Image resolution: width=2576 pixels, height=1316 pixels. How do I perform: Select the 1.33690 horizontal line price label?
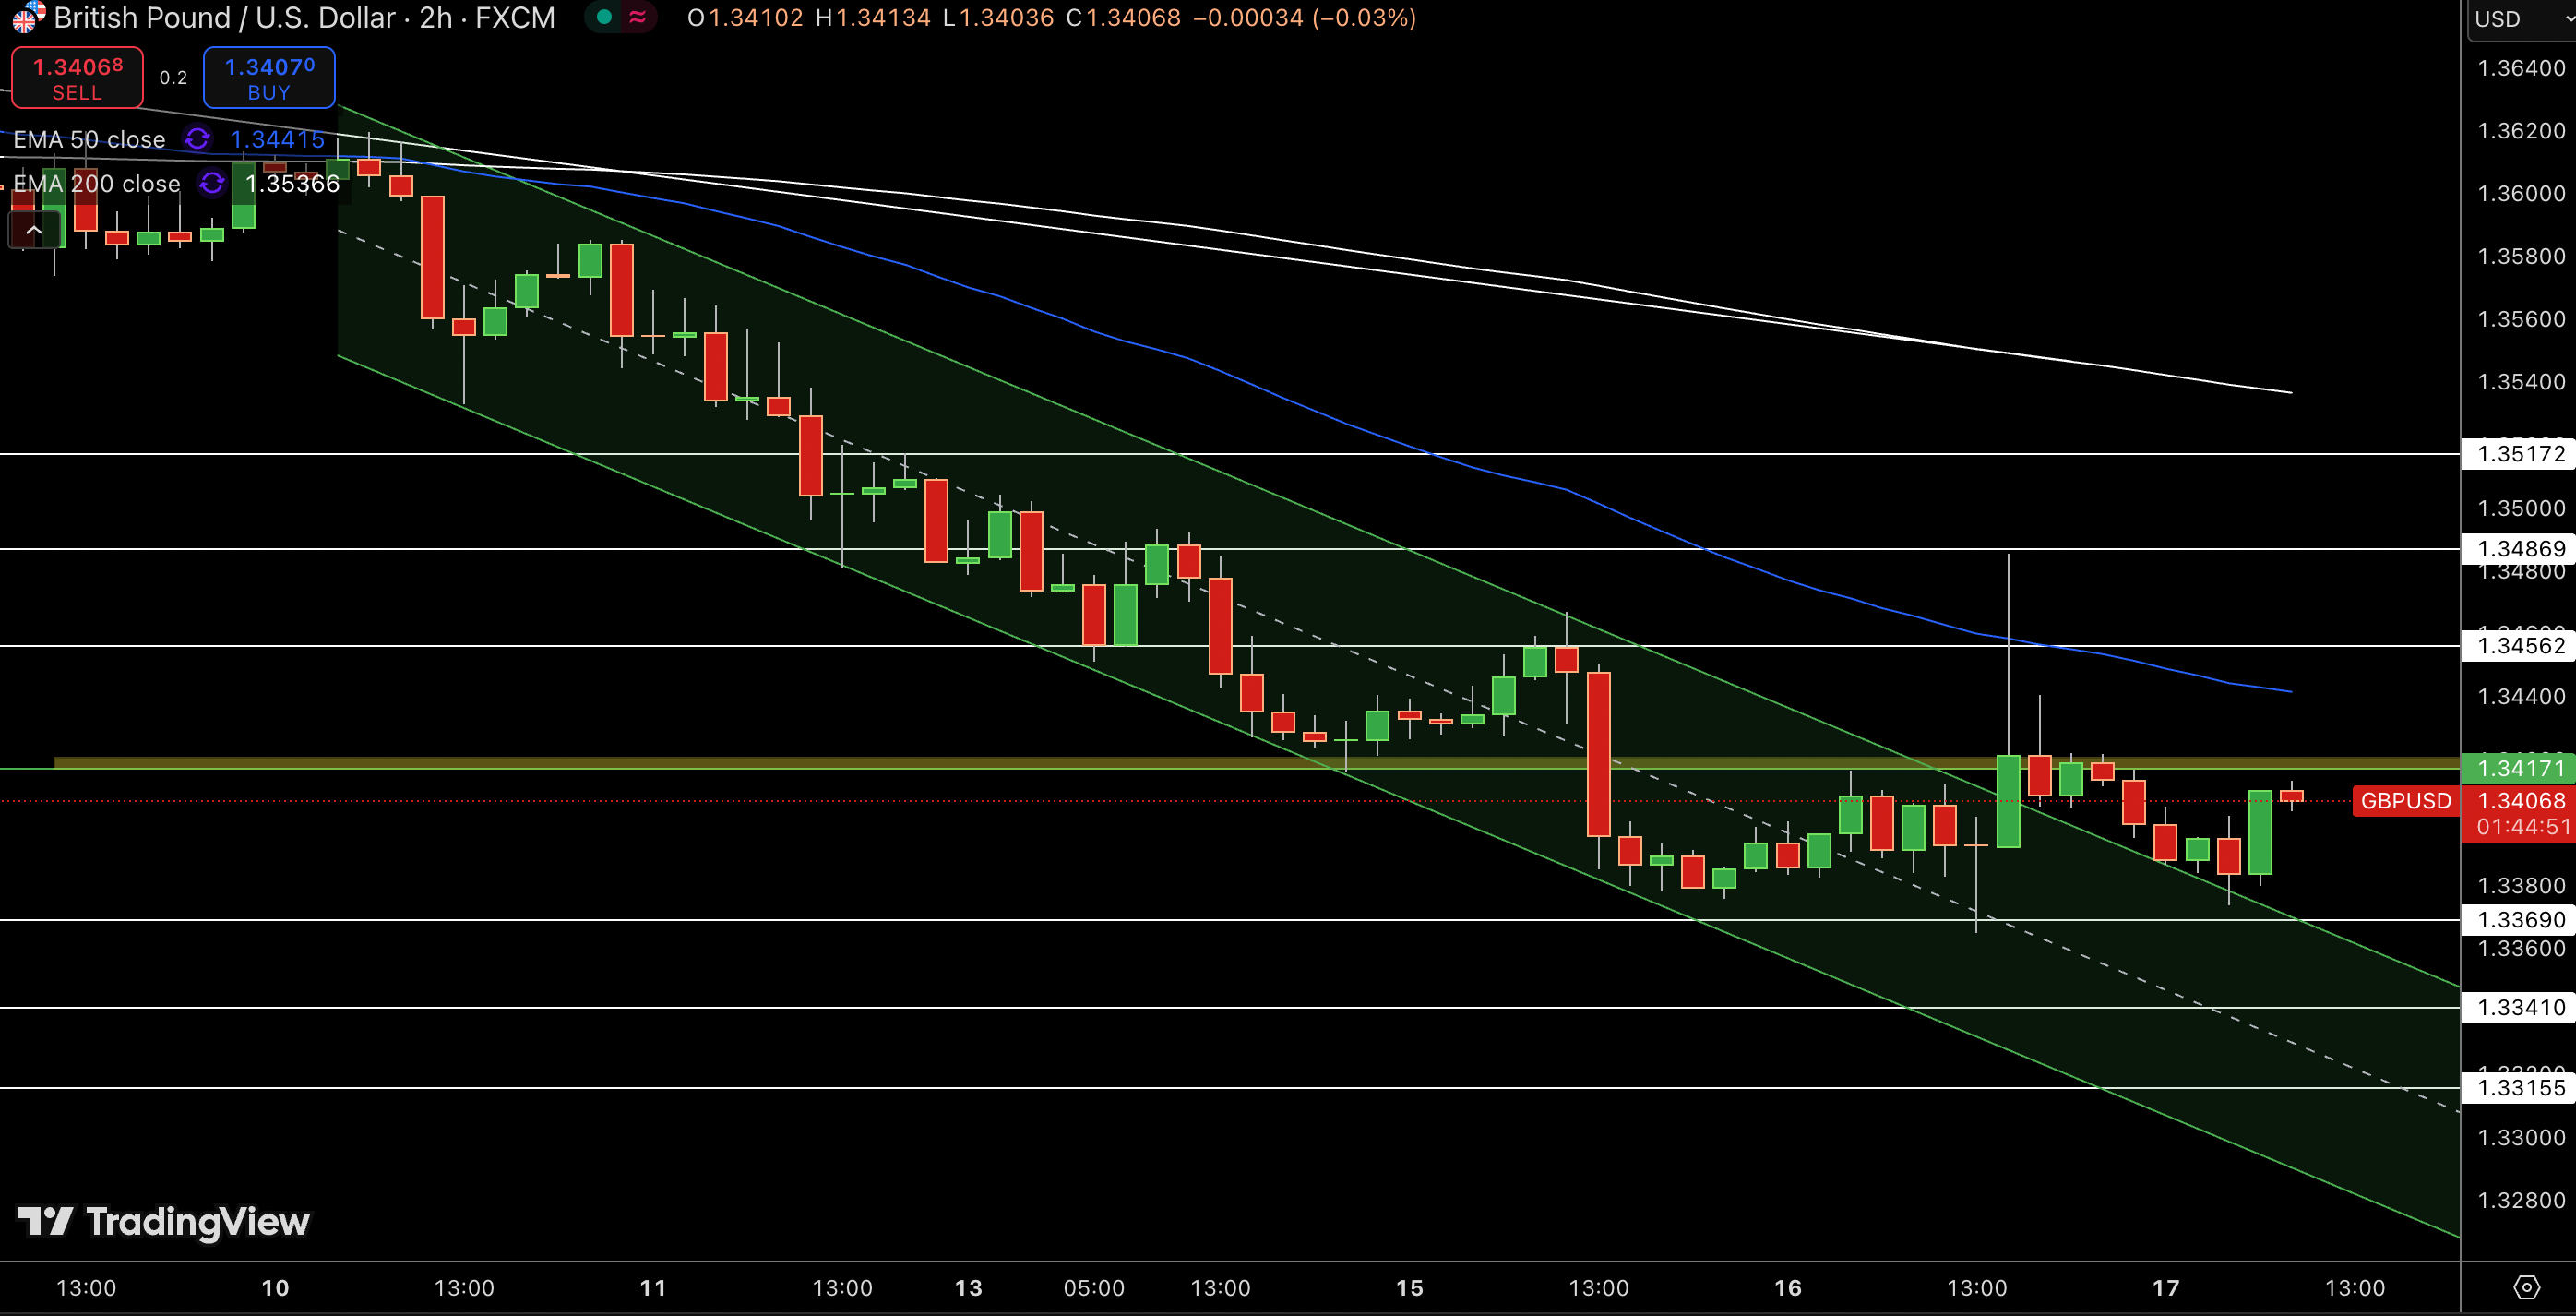2518,920
